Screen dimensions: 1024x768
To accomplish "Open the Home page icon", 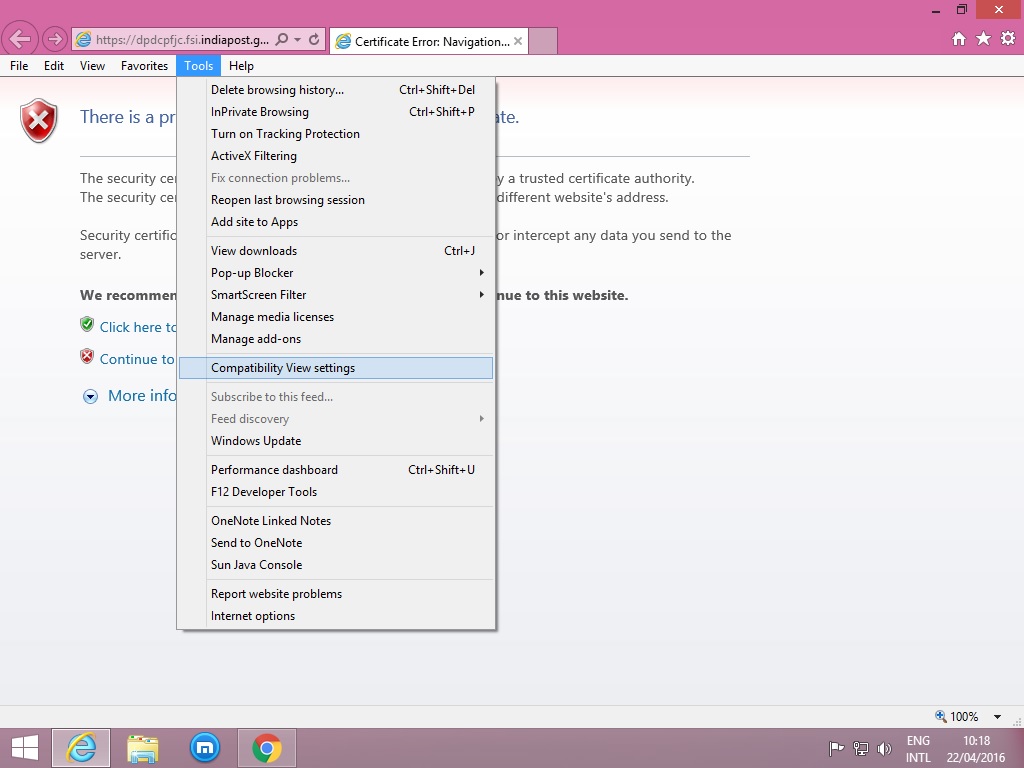I will coord(959,39).
